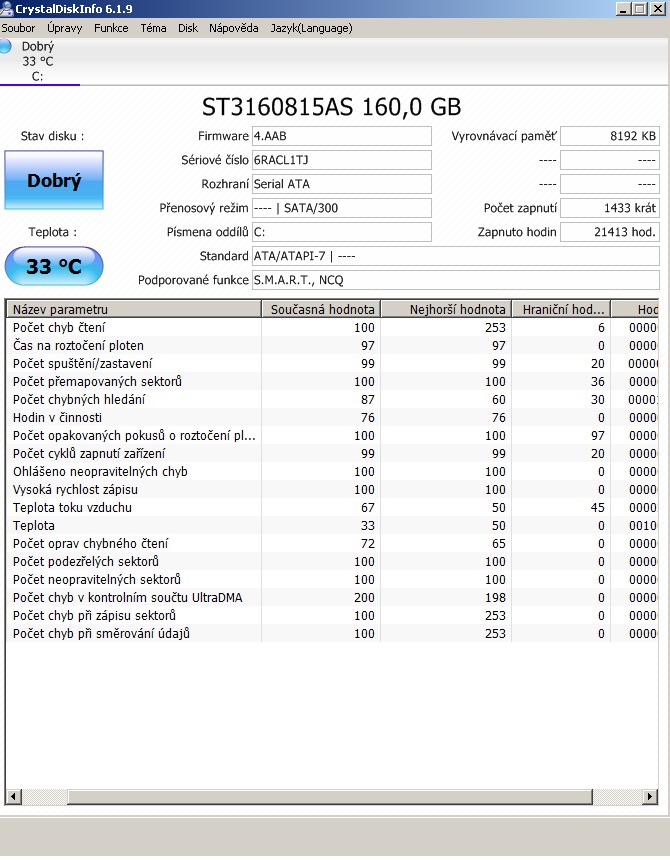Open the Jazyk(Language) menu
The height and width of the screenshot is (860, 670).
click(311, 28)
